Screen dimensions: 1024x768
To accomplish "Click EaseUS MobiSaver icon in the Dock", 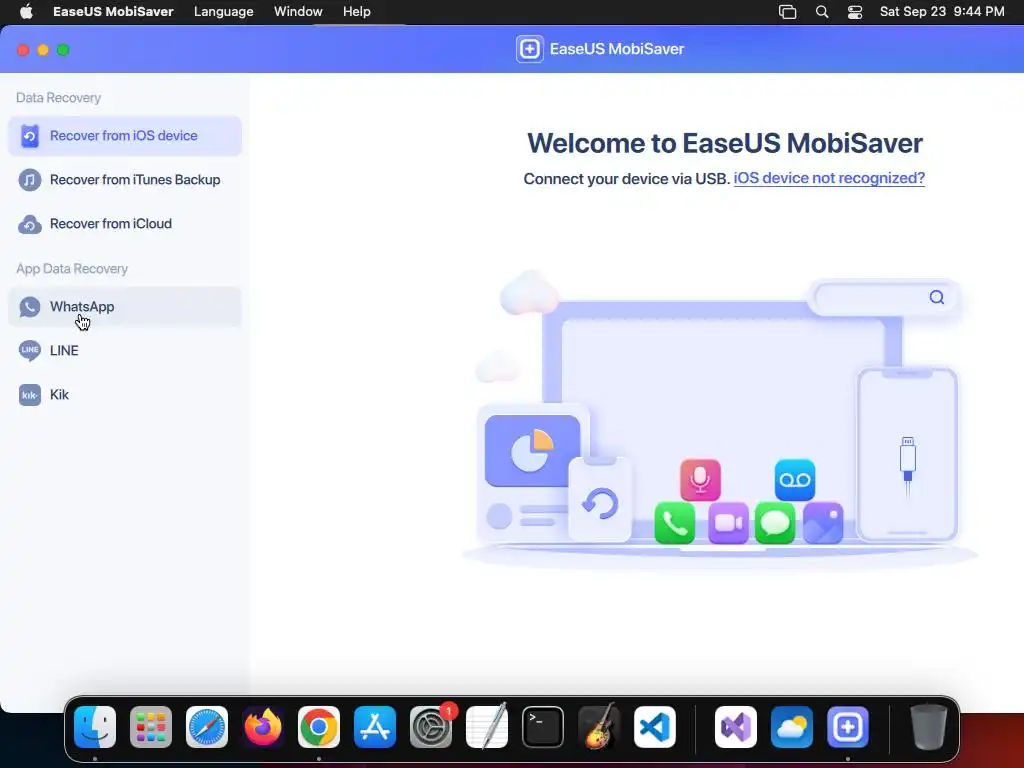I will pos(848,727).
